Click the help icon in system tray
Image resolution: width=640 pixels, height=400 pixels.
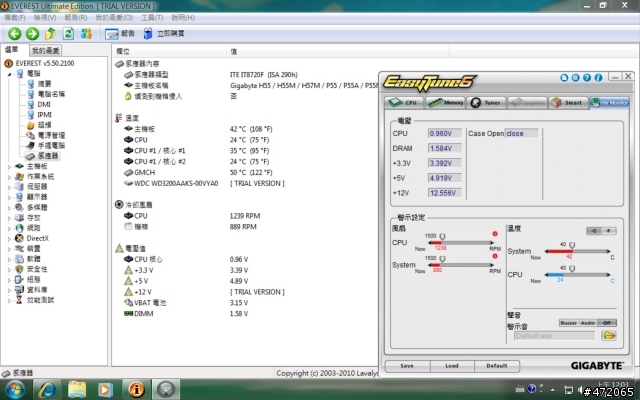tap(531, 389)
